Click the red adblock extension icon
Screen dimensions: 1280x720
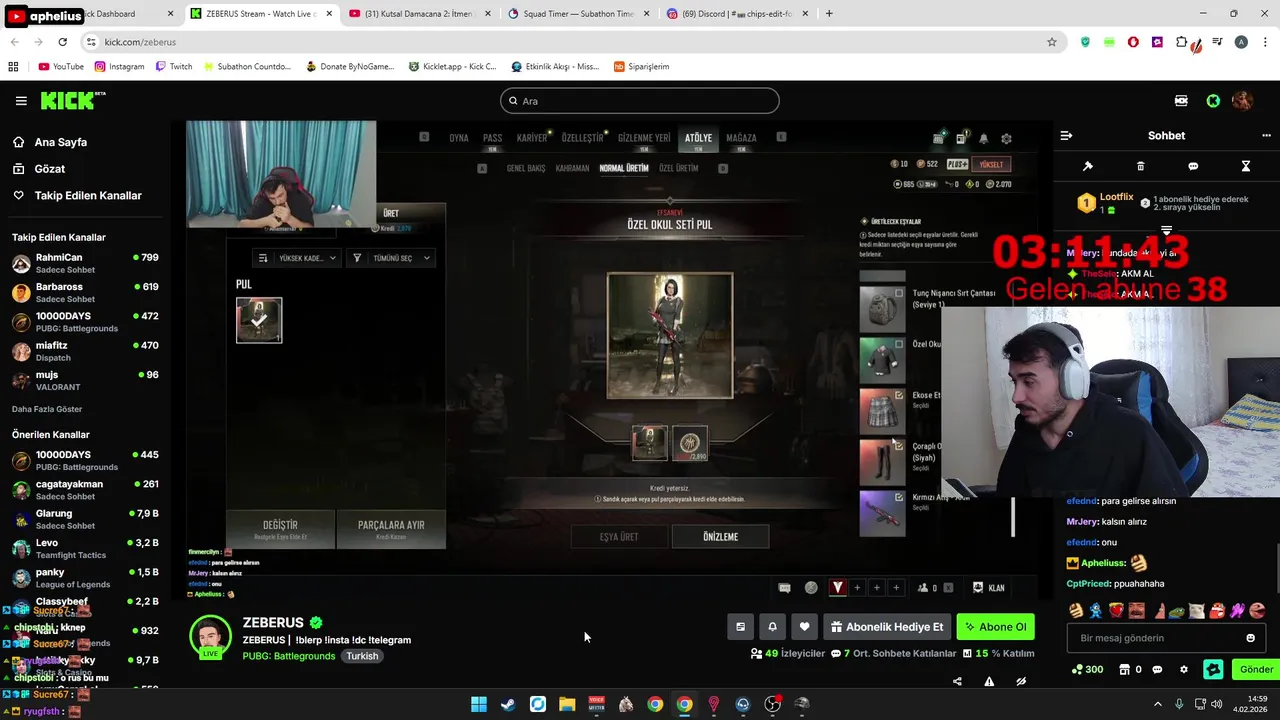point(1133,42)
